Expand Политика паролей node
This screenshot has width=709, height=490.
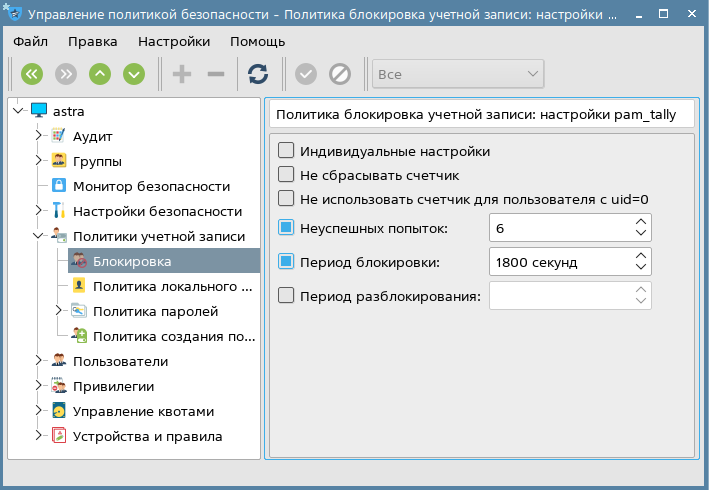click(58, 310)
